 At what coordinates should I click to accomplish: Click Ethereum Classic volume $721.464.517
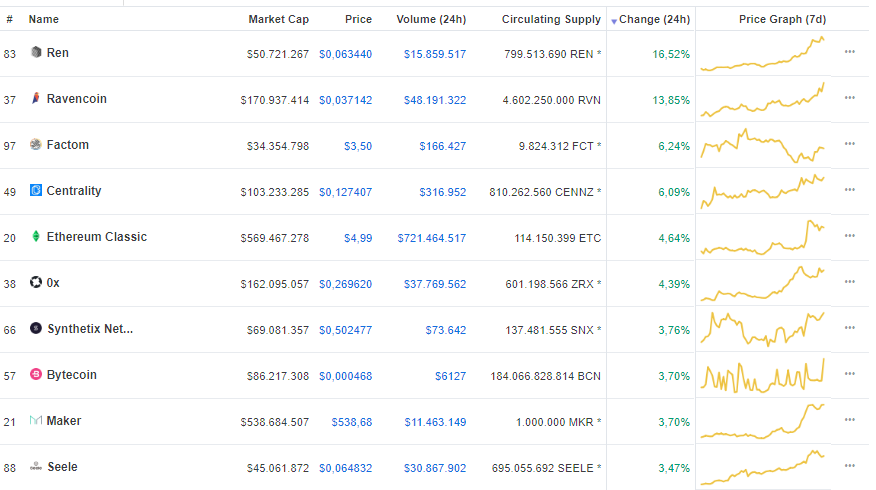click(431, 238)
